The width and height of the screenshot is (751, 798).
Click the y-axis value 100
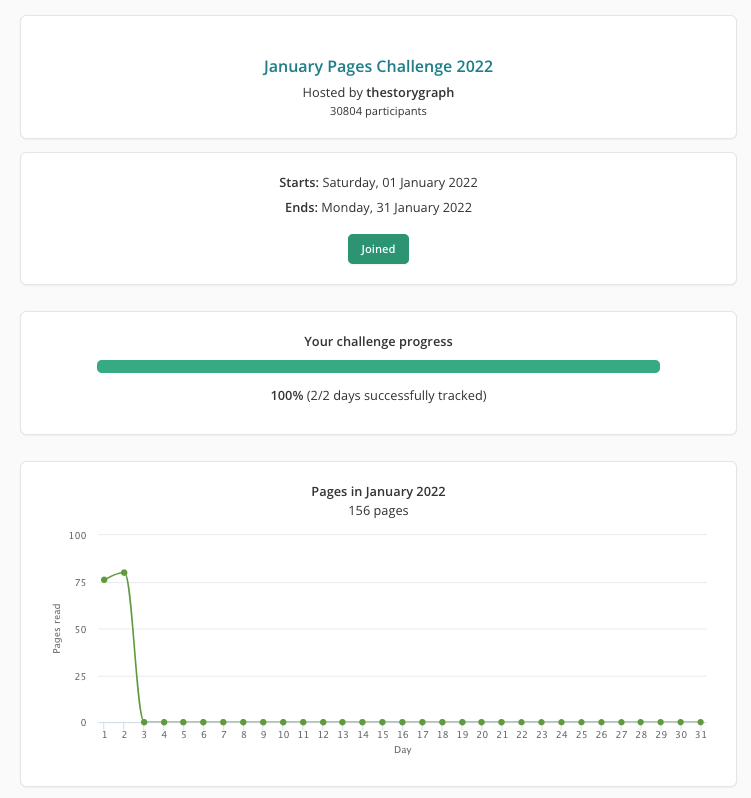[77, 535]
